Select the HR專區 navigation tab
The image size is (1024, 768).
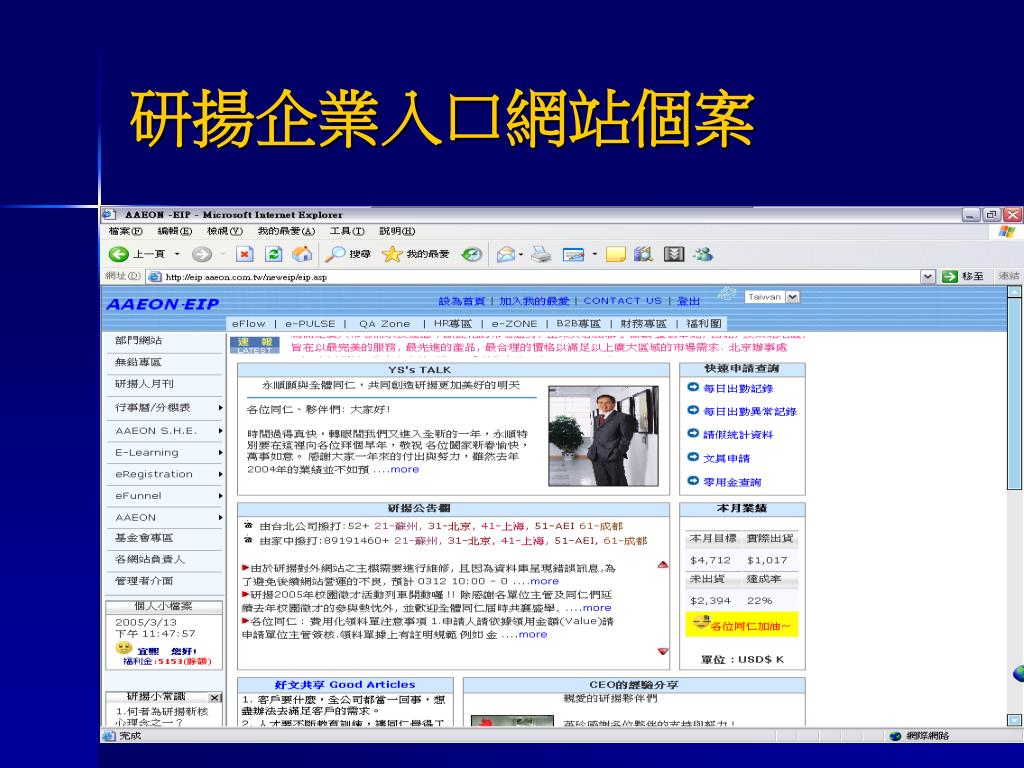(x=453, y=323)
